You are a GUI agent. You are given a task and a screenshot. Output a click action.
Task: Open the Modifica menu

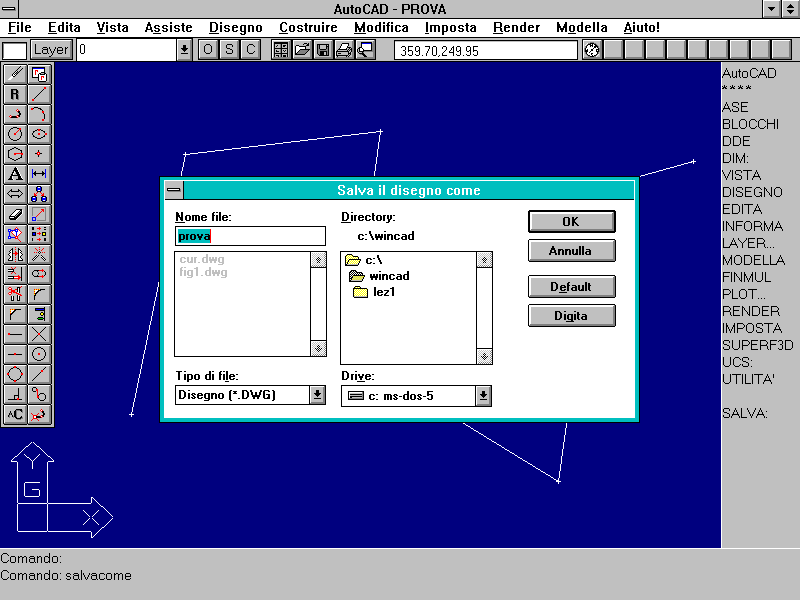381,28
